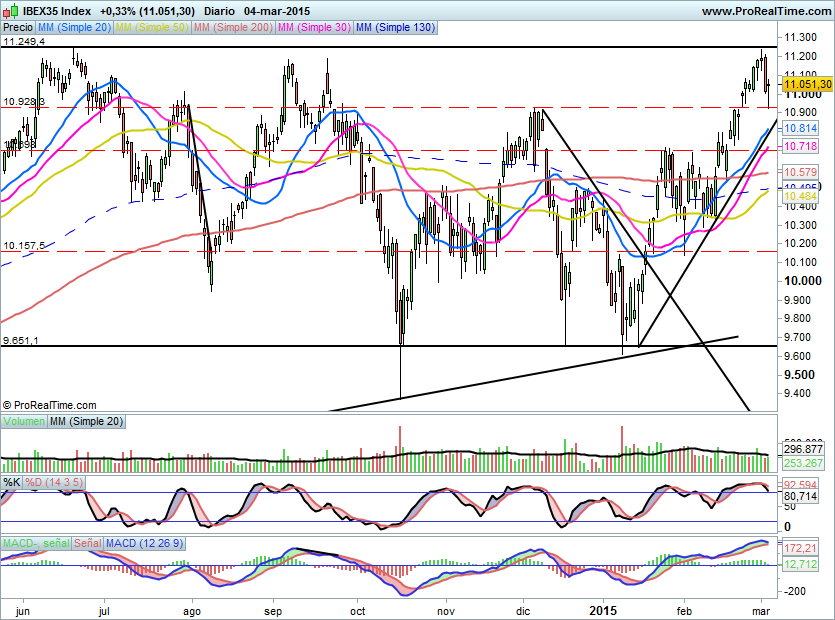This screenshot has width=835, height=620.
Task: Click the 2015 year marker on time axis
Action: pos(603,610)
